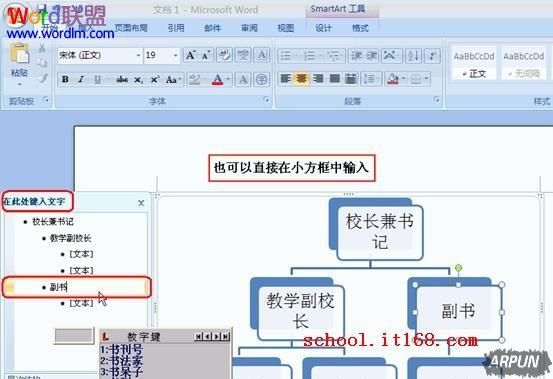Toggle Bold formatting
Viewport: 553px width, 379px height.
[65, 79]
